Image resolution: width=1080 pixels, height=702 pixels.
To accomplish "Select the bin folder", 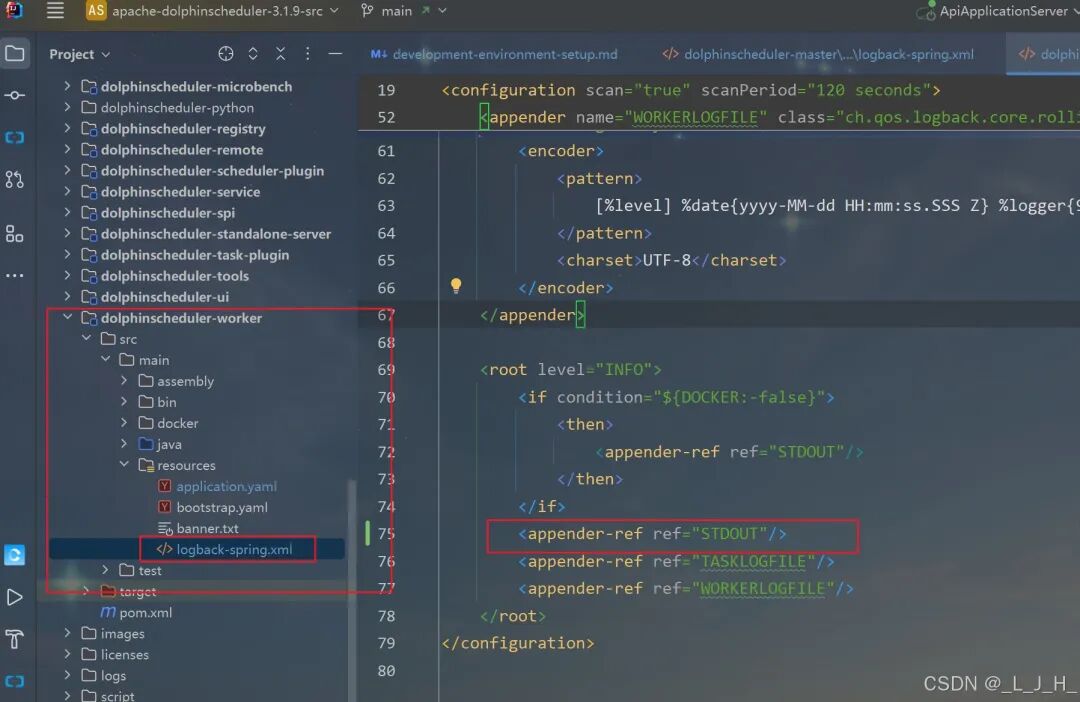I will pyautogui.click(x=166, y=402).
